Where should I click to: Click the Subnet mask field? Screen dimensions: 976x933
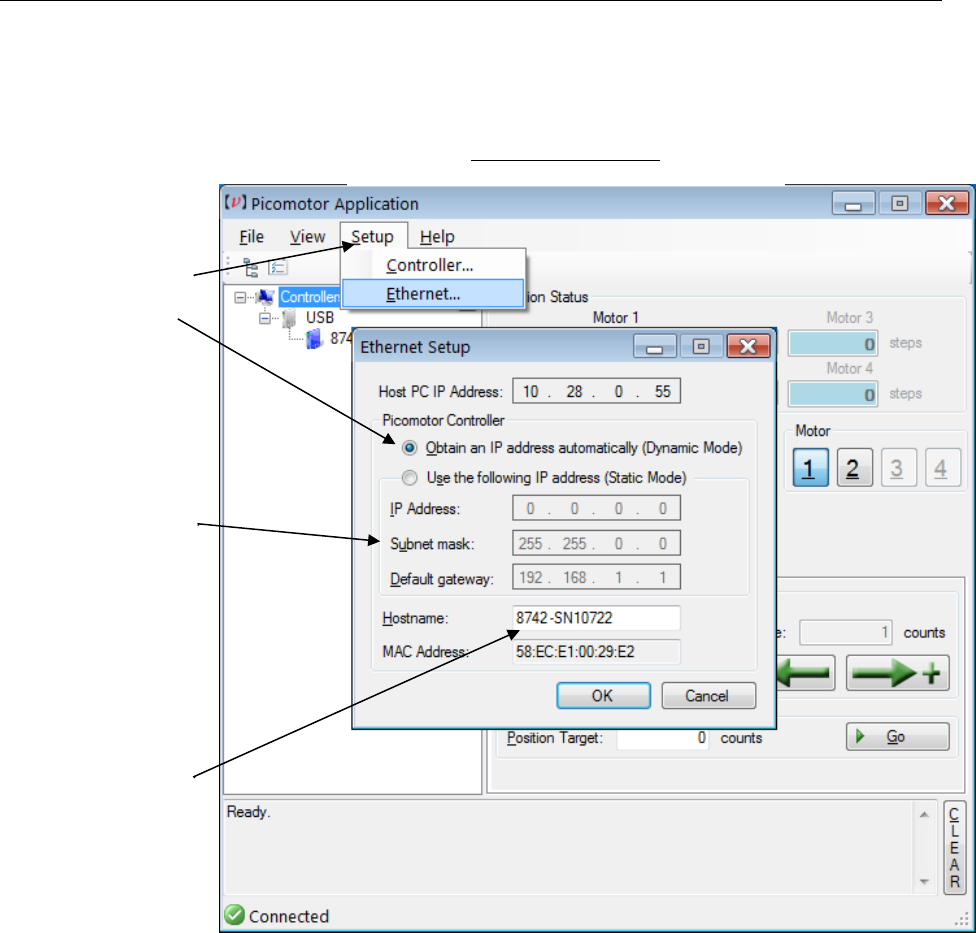[x=596, y=543]
